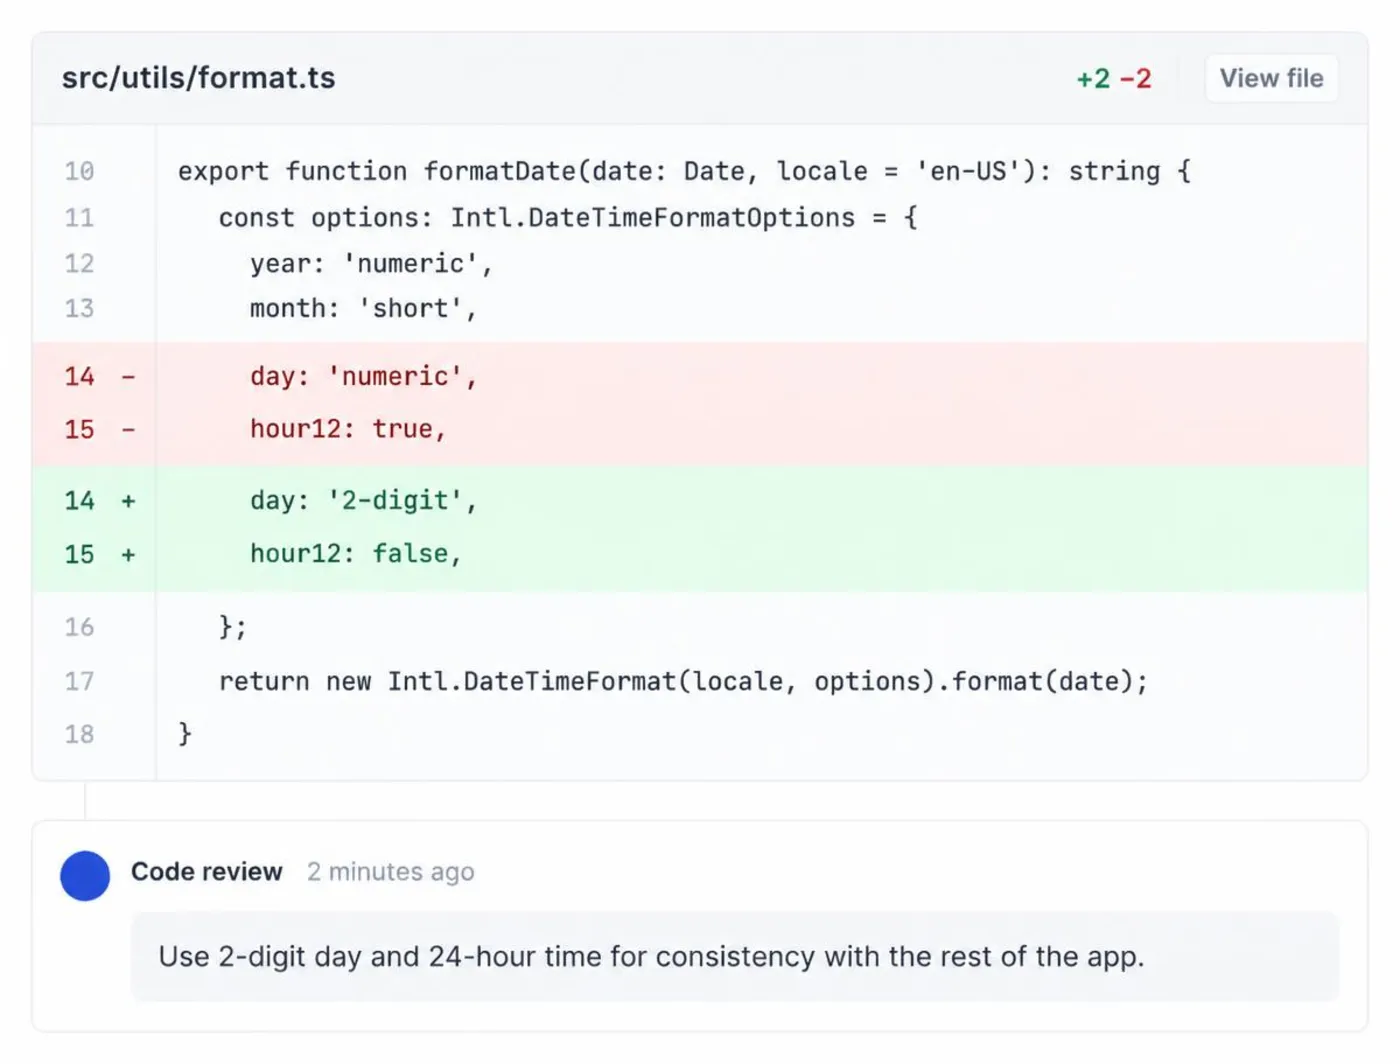Click line number 11 in the gutter
The image size is (1400, 1064).
[x=79, y=217]
